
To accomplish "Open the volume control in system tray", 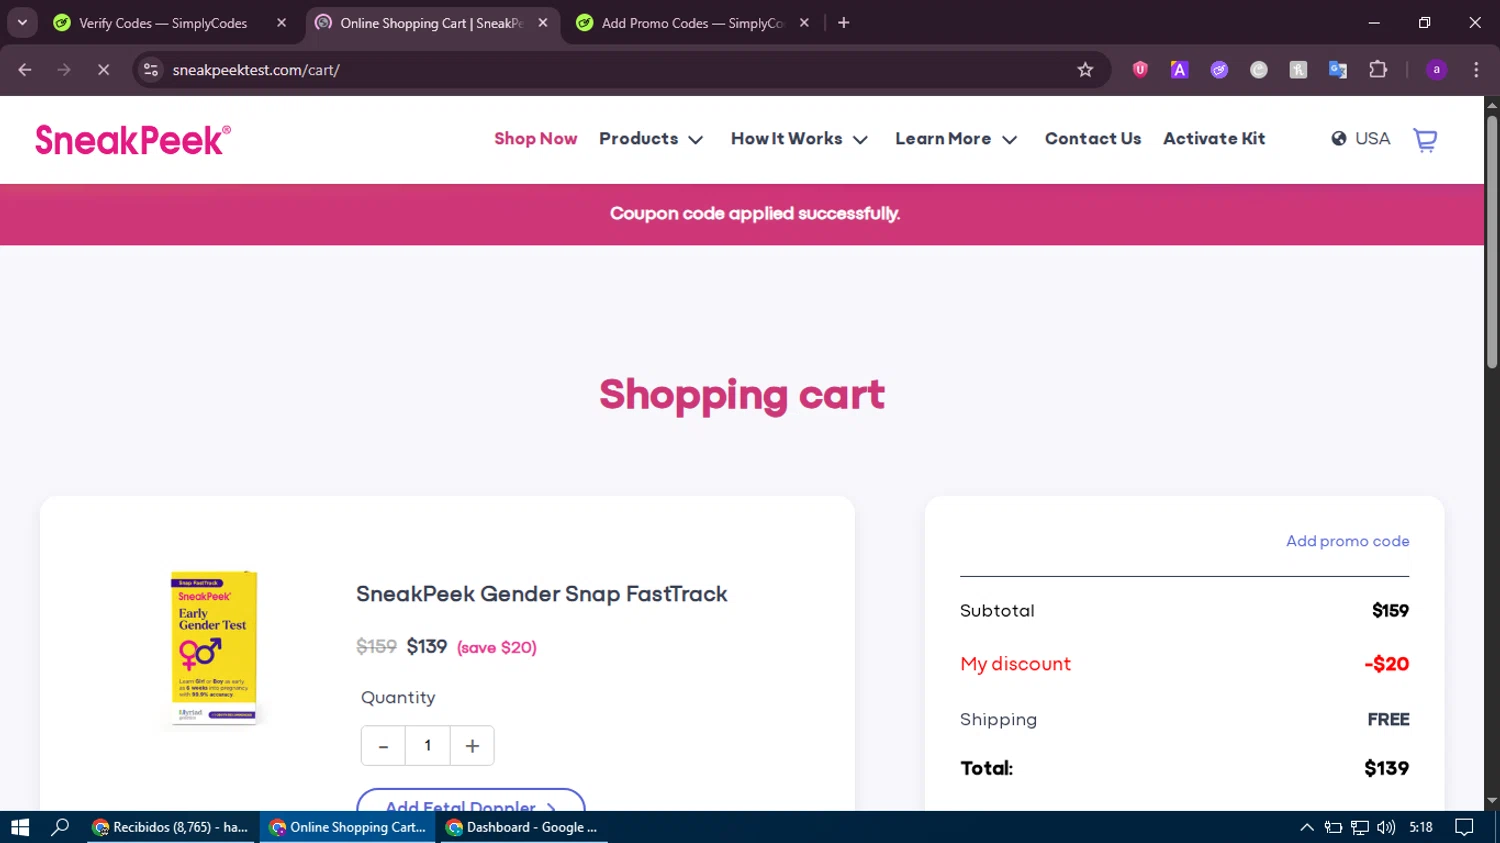I will [x=1386, y=827].
